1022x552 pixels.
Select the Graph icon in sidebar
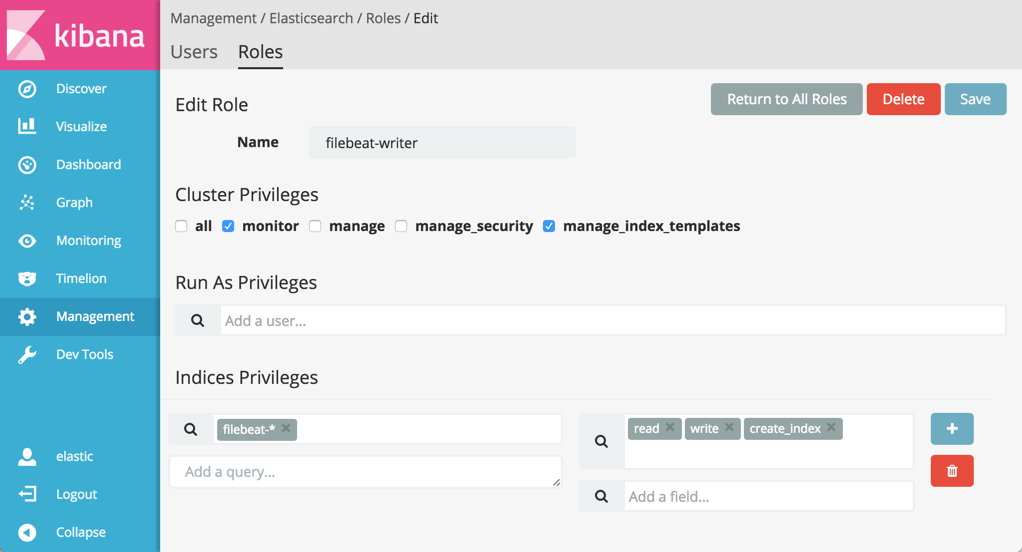[x=27, y=203]
